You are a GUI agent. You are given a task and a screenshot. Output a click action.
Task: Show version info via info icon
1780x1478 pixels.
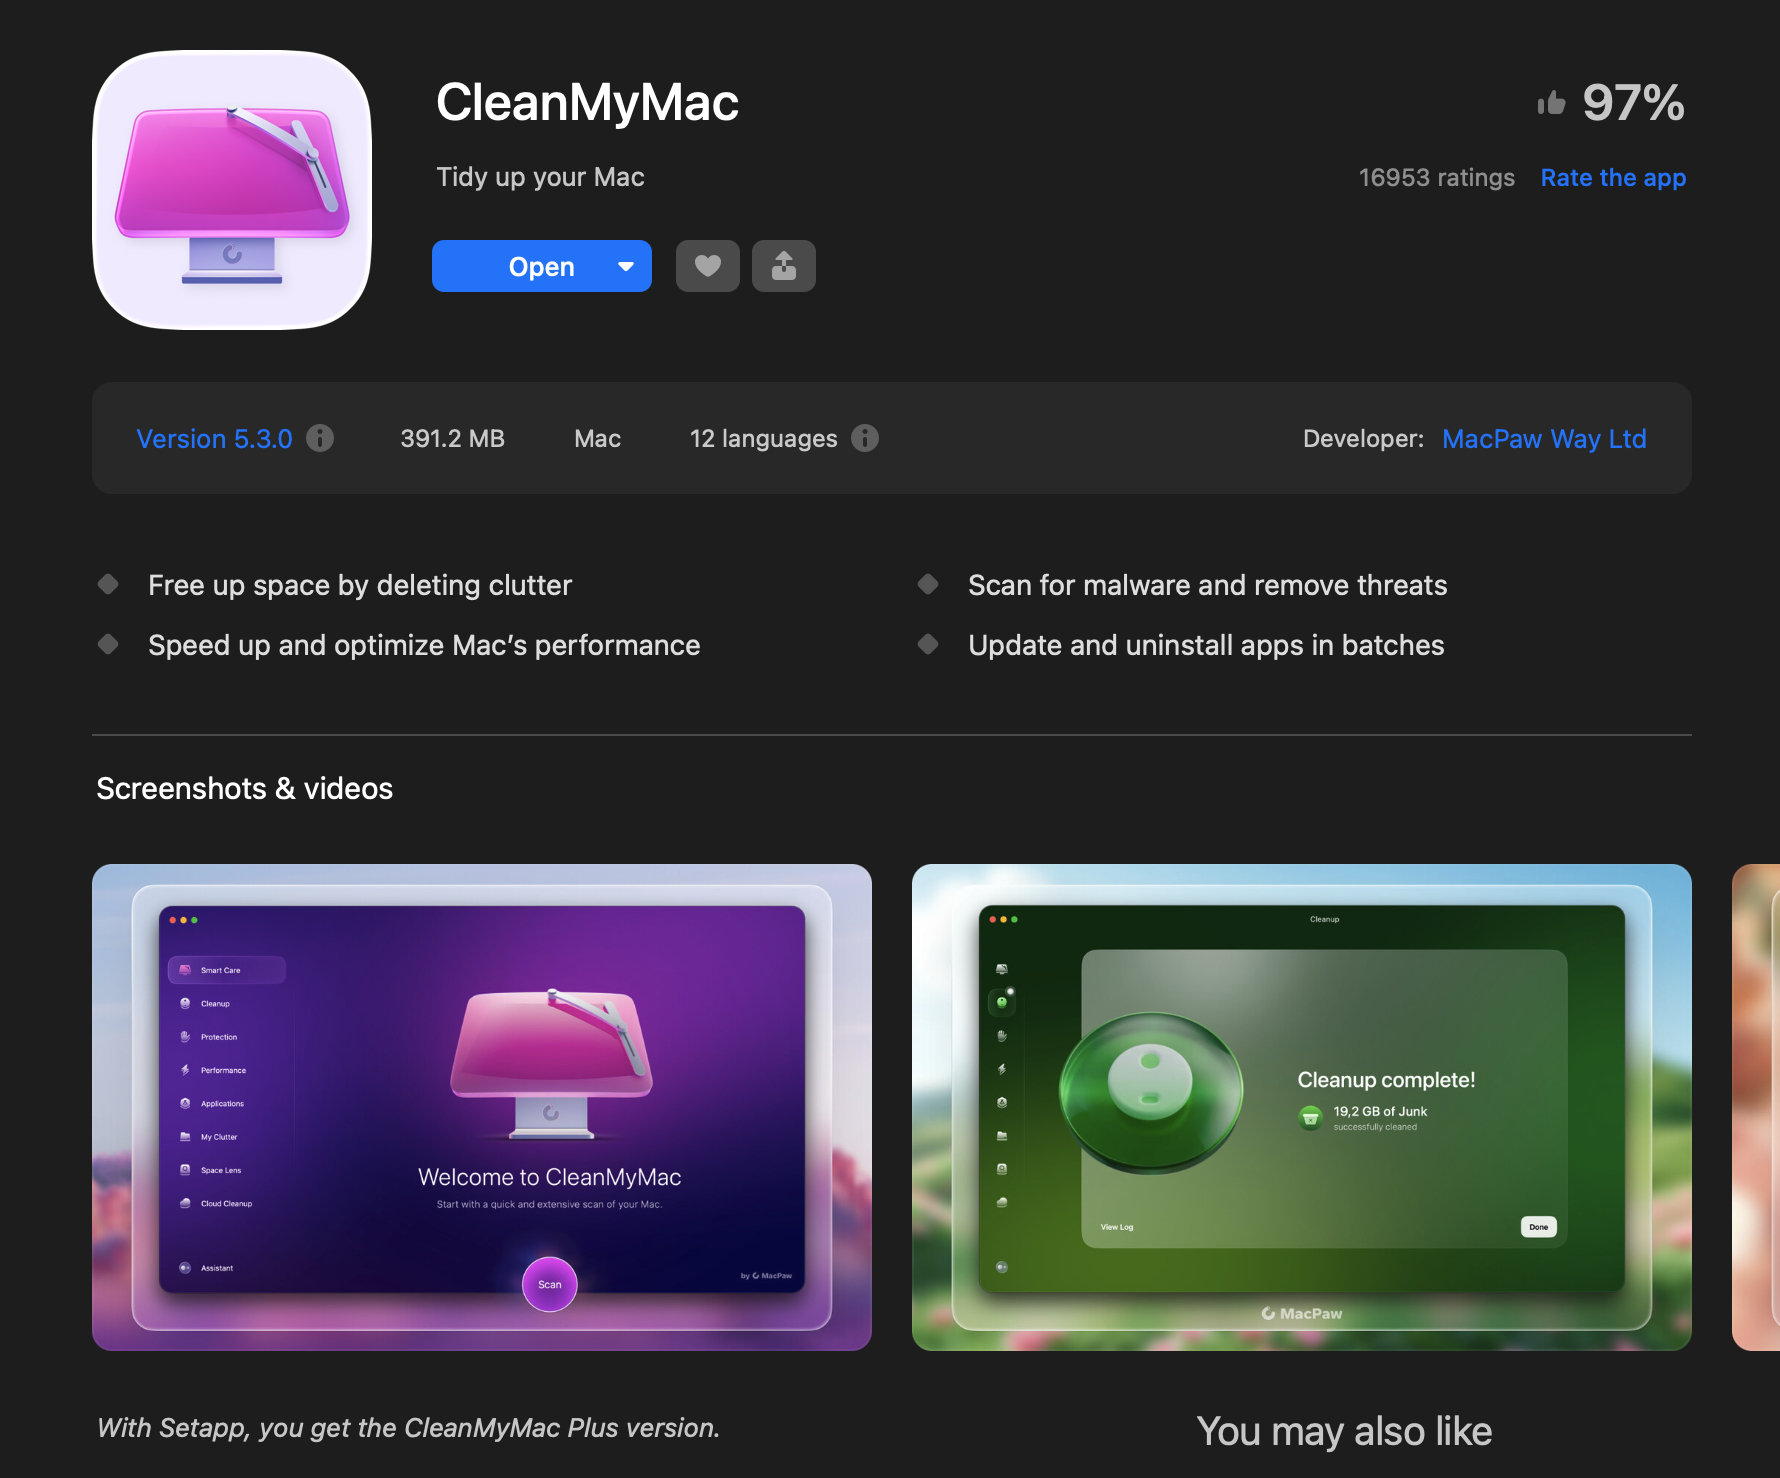tap(320, 438)
